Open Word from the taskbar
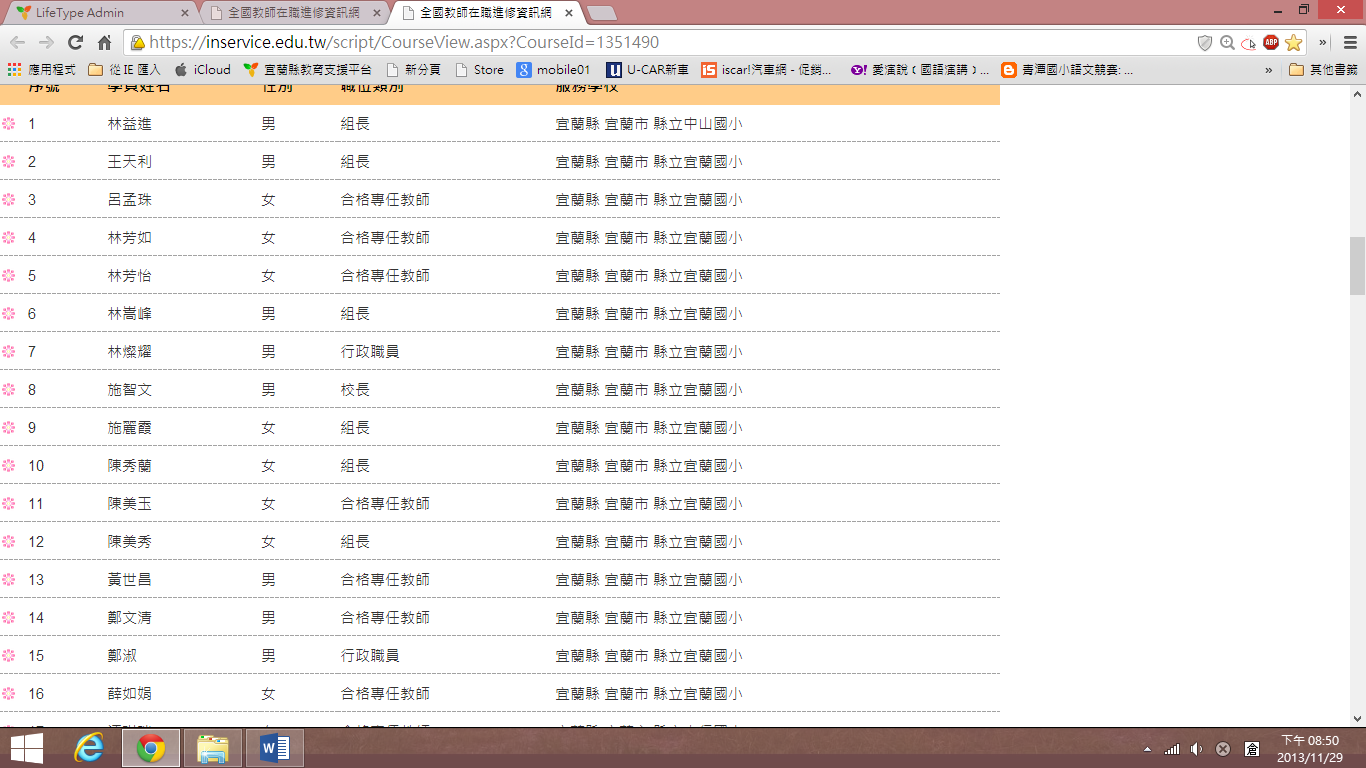The height and width of the screenshot is (768, 1366). pyautogui.click(x=274, y=748)
